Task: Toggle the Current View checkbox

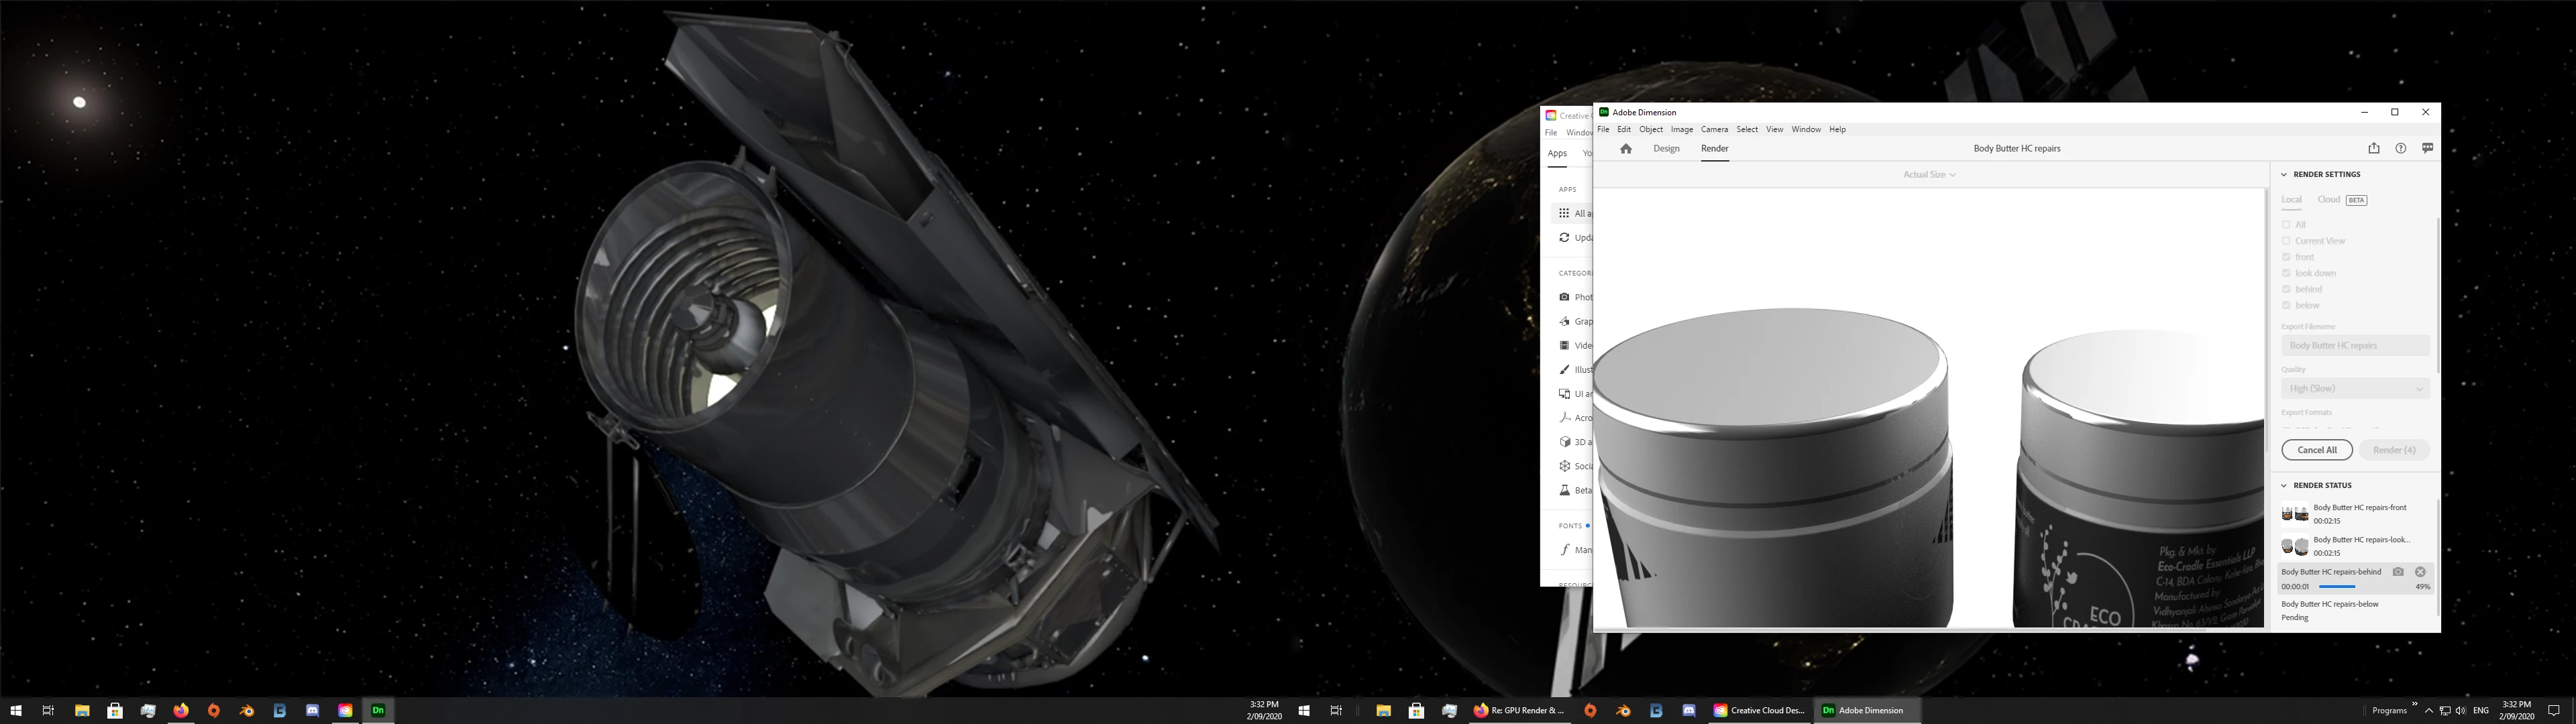Action: tap(2286, 241)
